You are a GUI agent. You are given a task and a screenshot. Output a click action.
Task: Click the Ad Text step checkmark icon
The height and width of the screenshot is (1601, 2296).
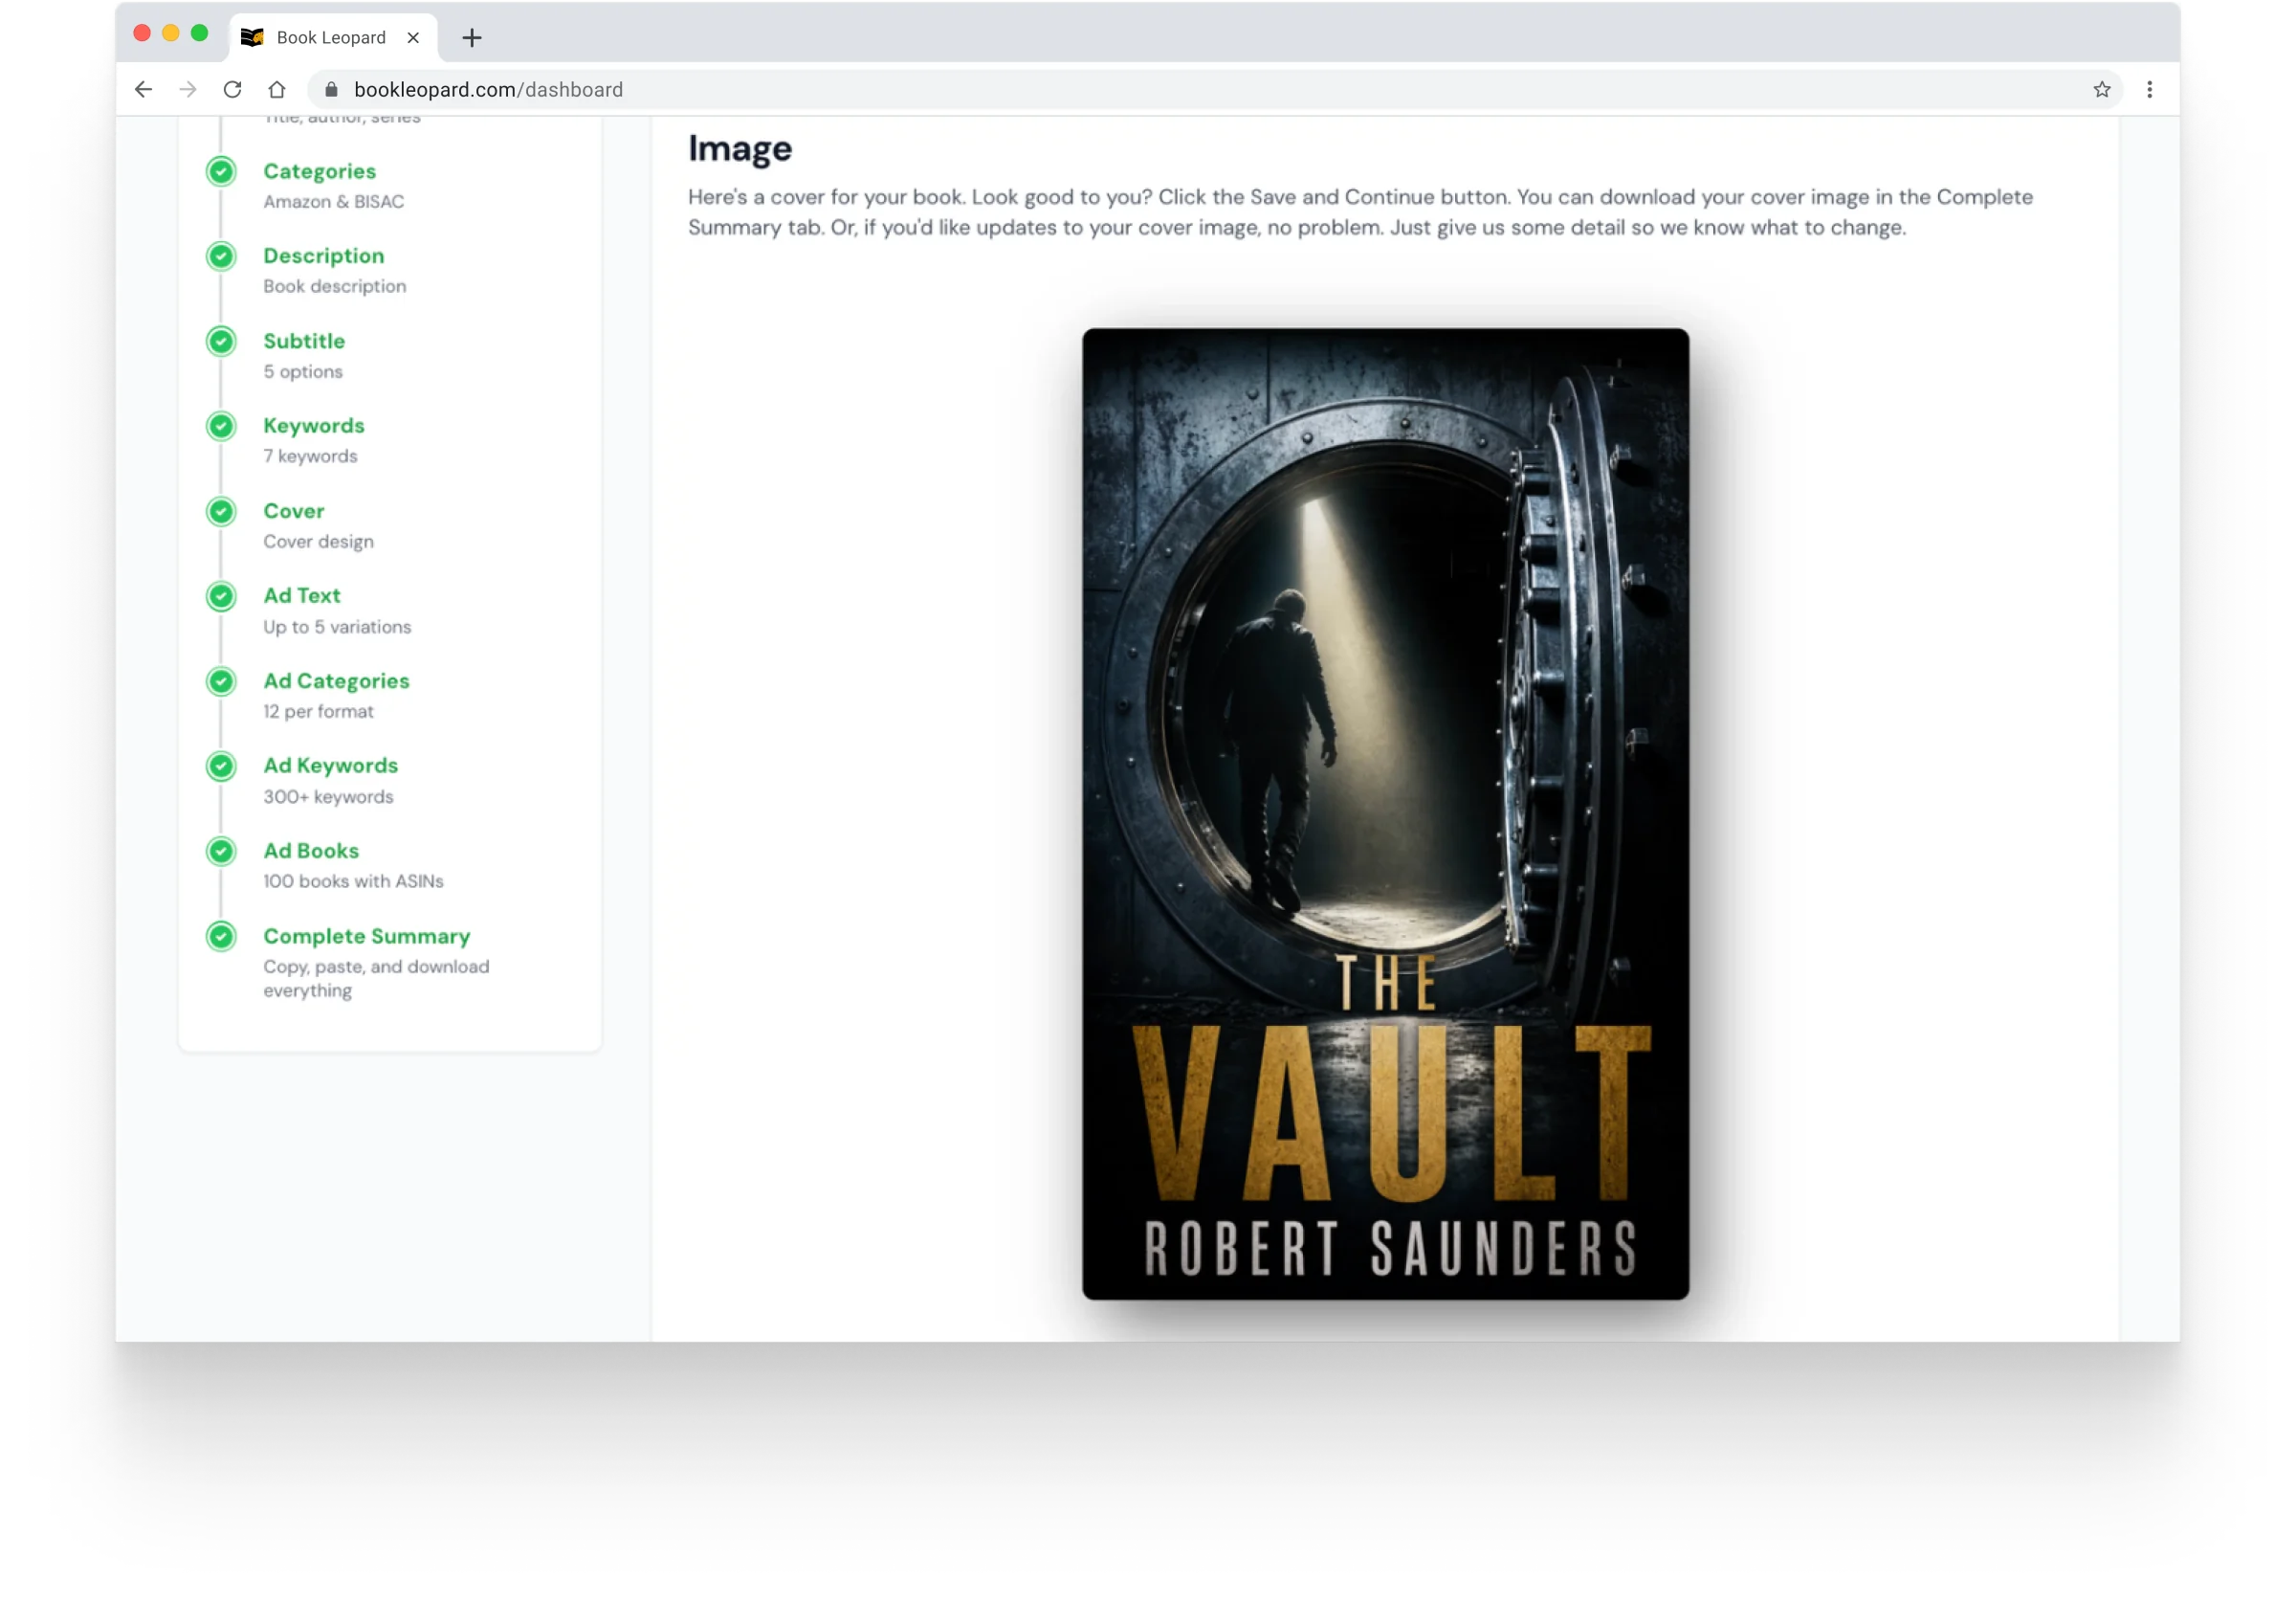click(221, 597)
